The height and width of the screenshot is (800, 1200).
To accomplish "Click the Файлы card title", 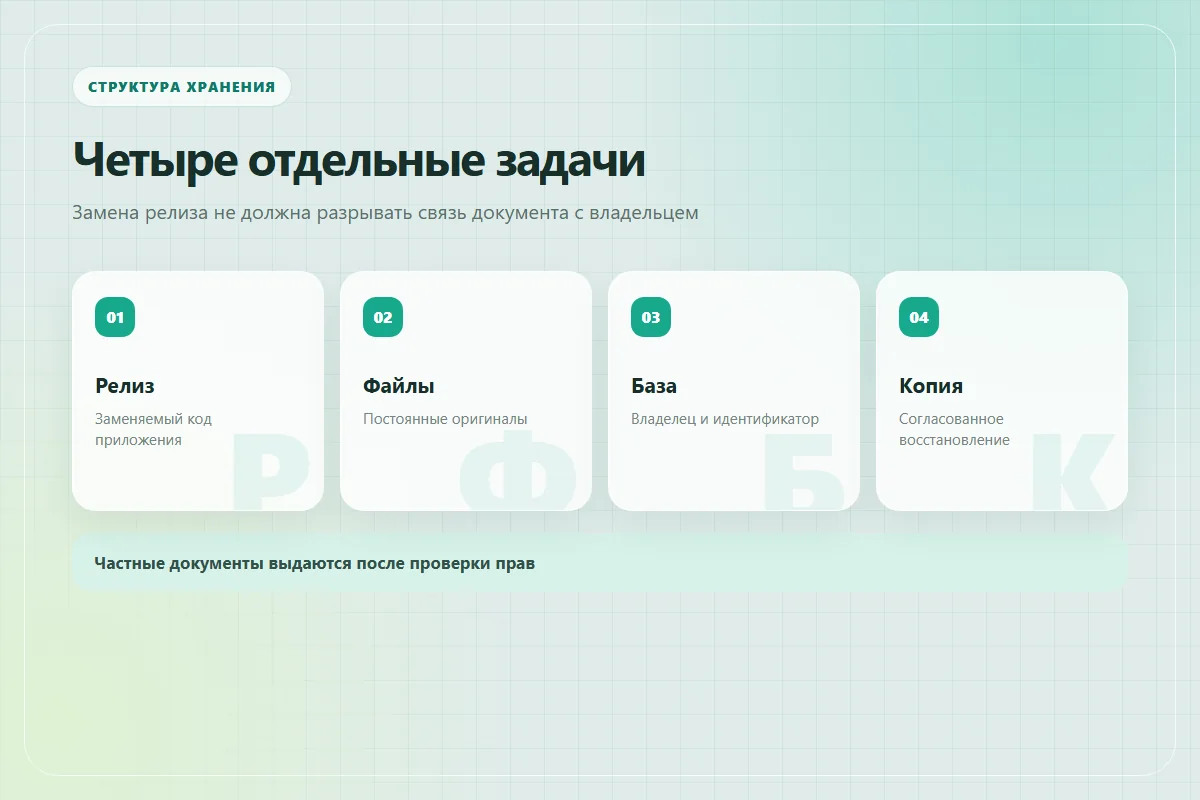I will point(399,386).
